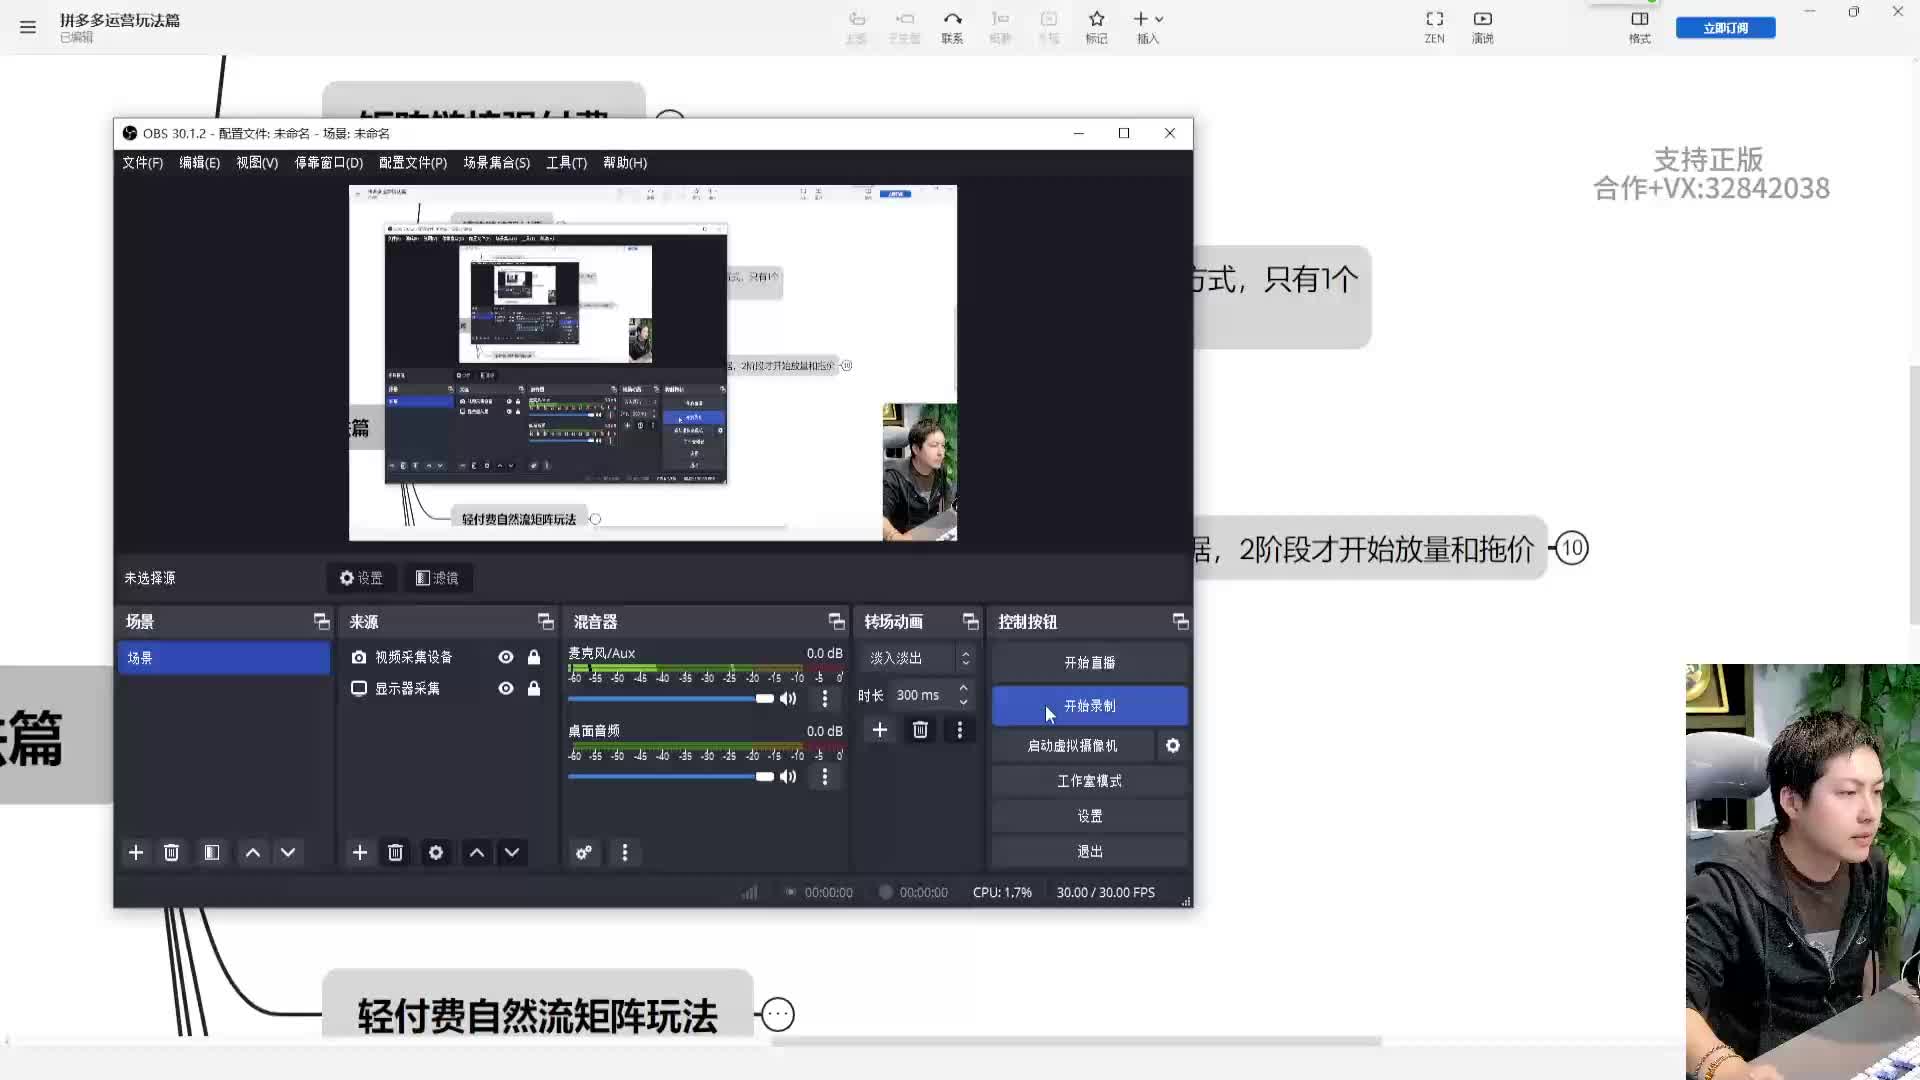Screen dimensions: 1920x1080
Task: Mute the 麦克风/Aux audio channel
Action: point(788,698)
